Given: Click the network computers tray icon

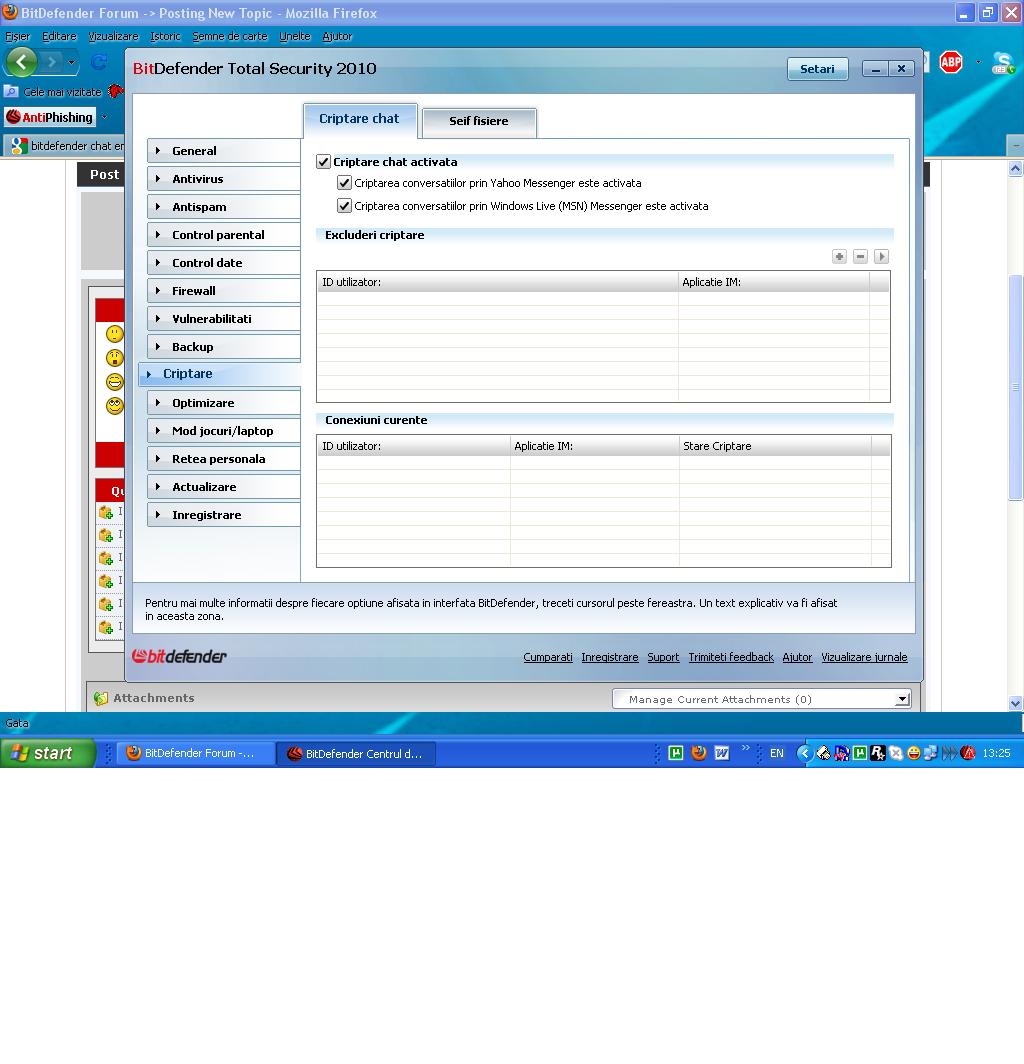Looking at the screenshot, I should (x=931, y=753).
